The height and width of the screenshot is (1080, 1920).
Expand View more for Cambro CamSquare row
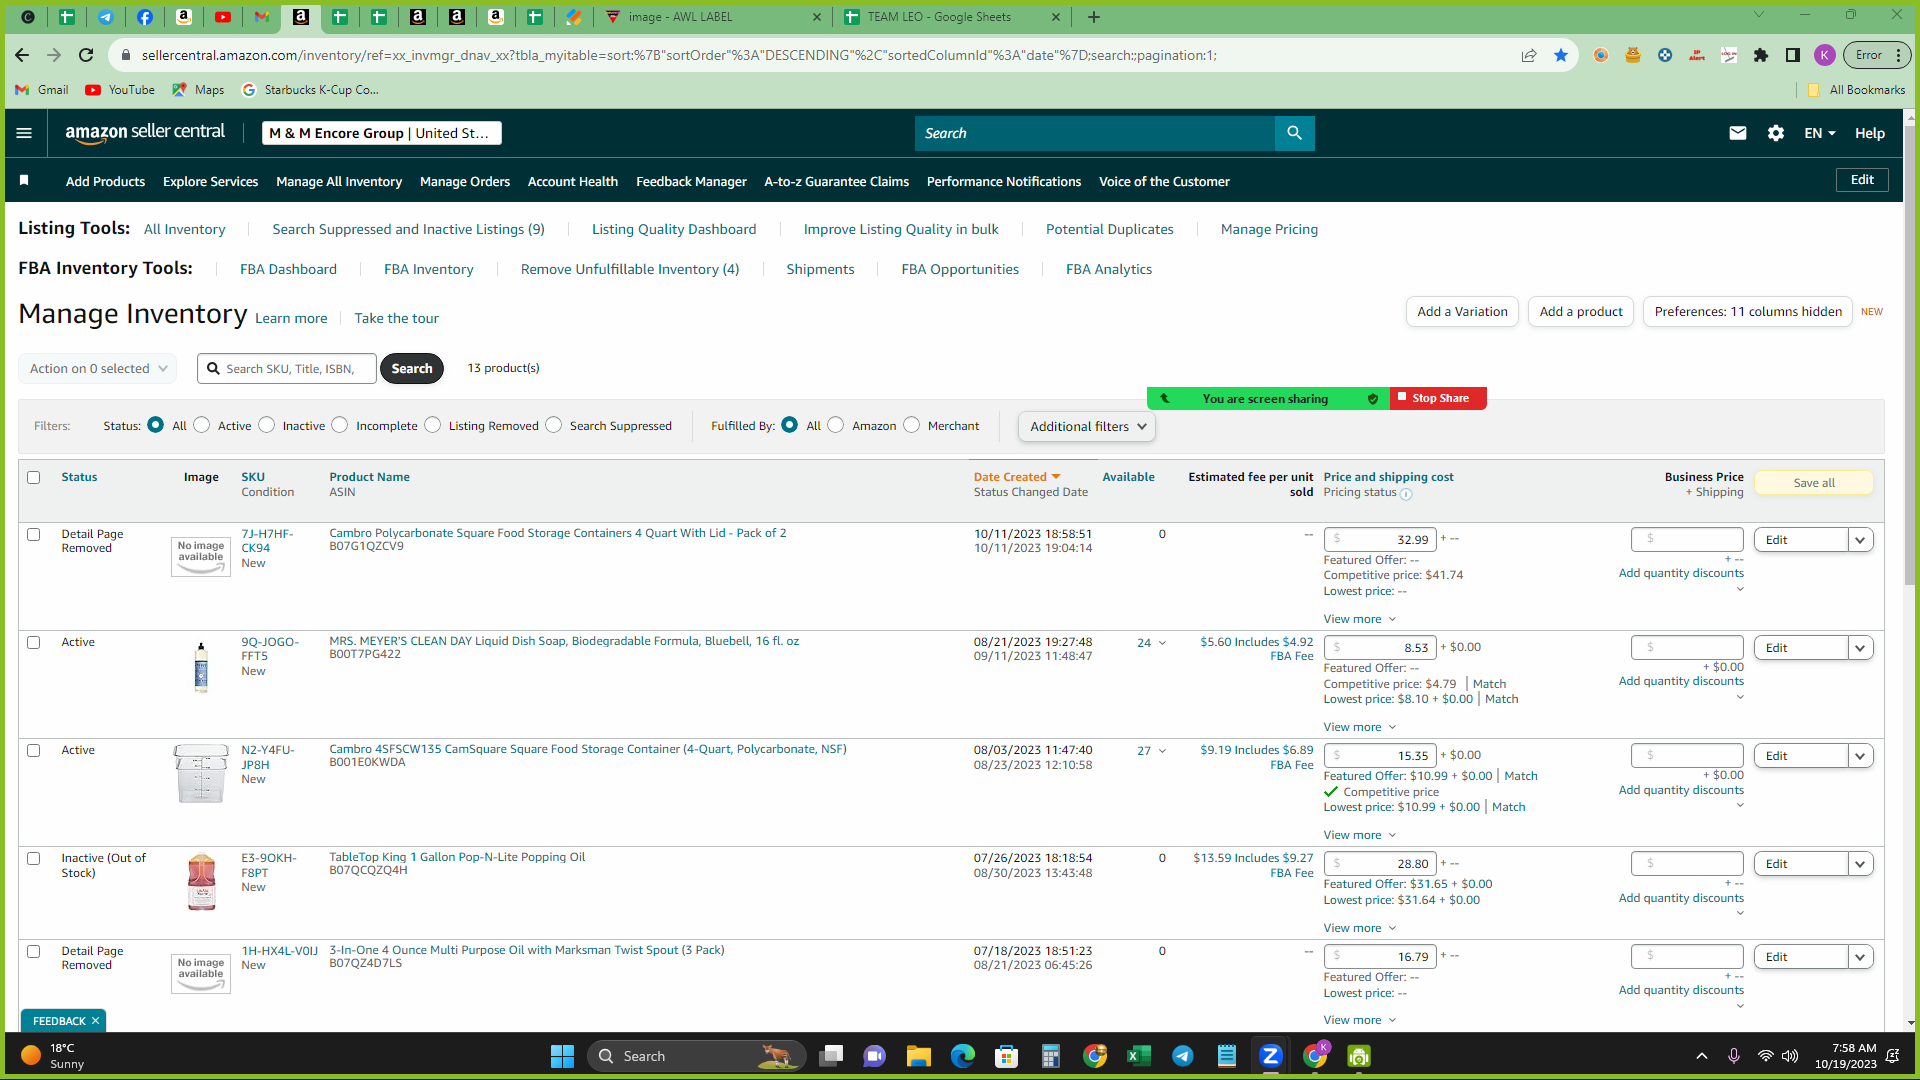point(1359,836)
